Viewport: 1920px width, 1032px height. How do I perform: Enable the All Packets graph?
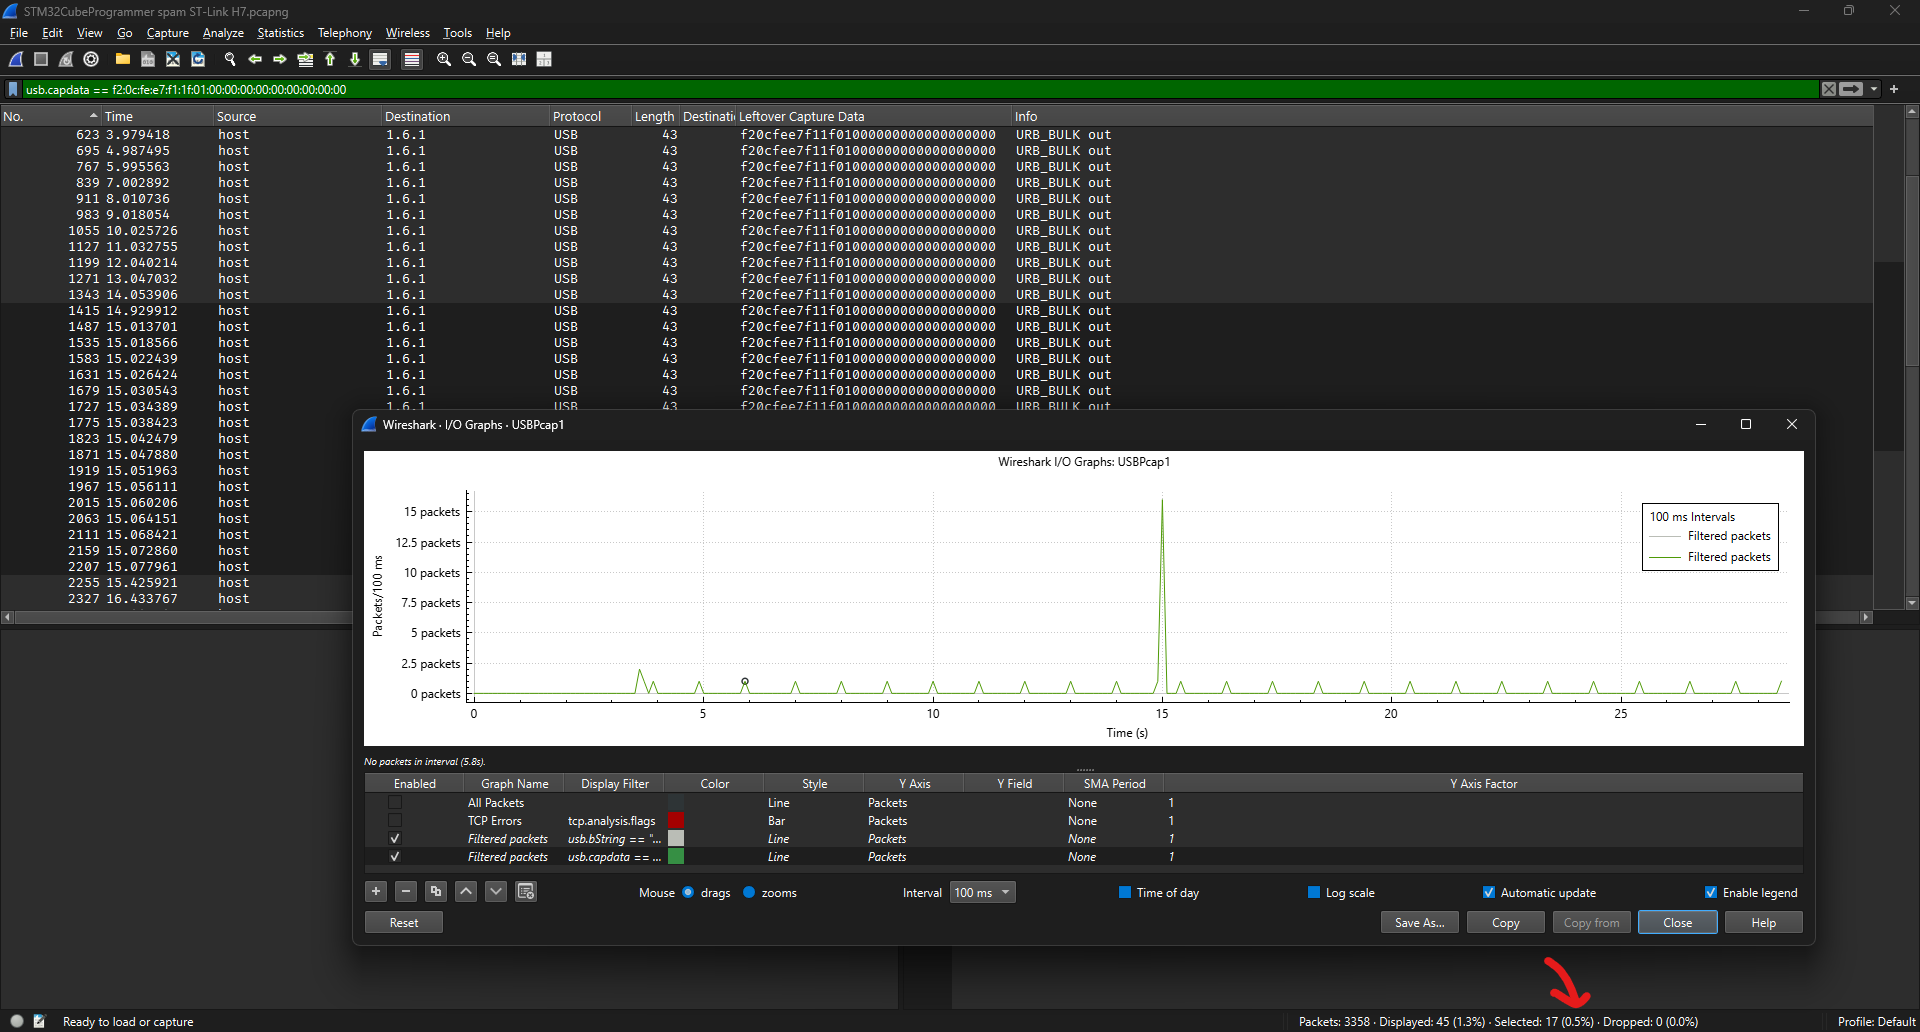coord(395,802)
